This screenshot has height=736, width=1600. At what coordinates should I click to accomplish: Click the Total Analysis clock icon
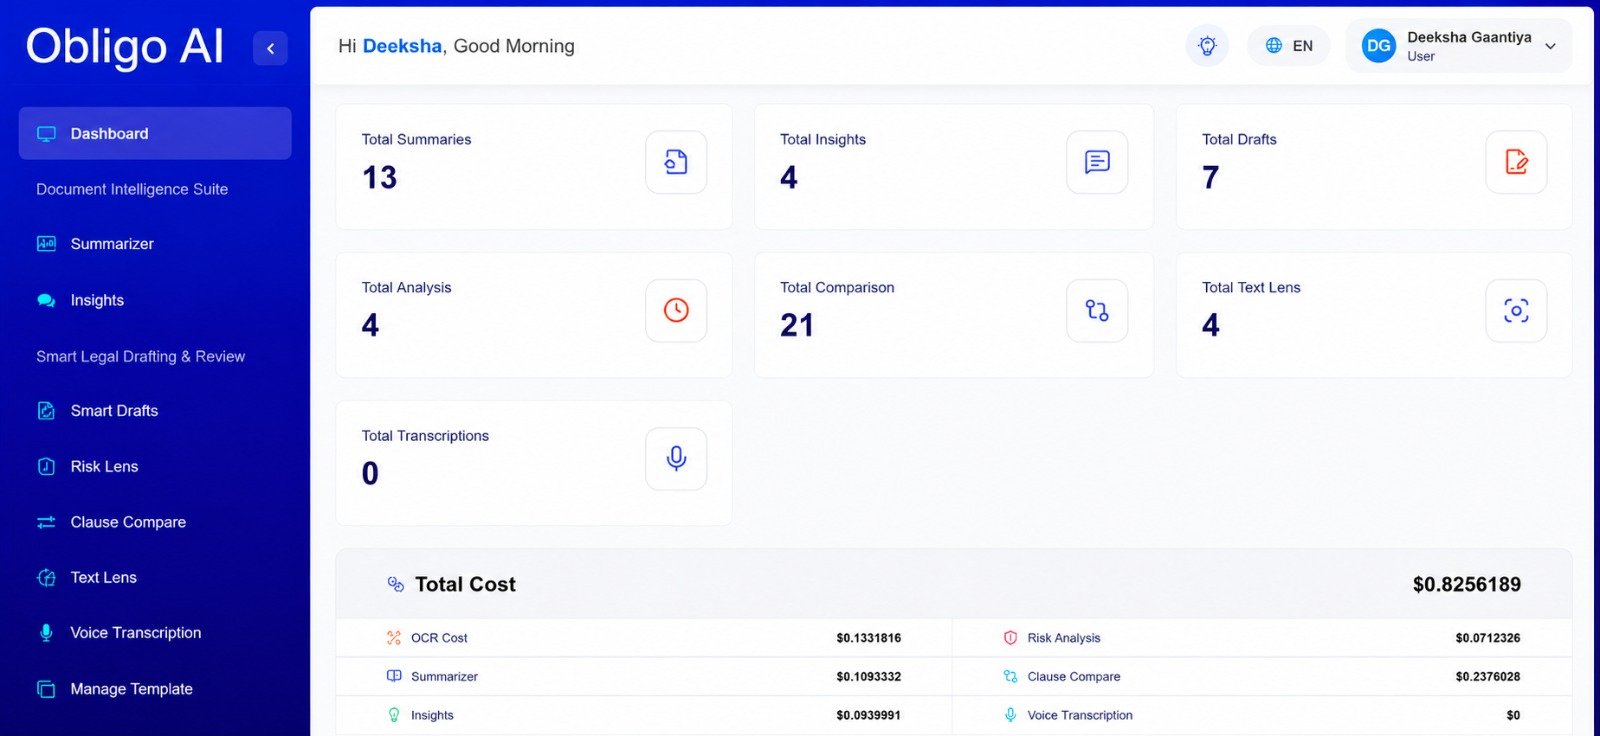676,311
